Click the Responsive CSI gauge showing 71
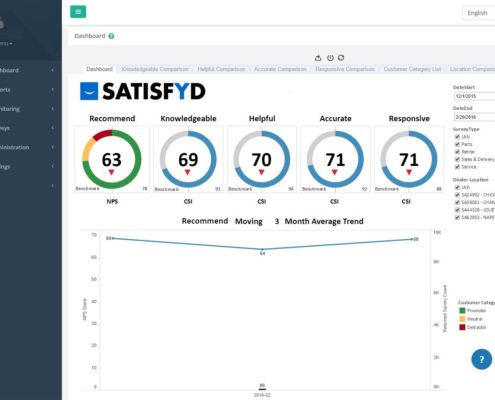 coord(409,159)
